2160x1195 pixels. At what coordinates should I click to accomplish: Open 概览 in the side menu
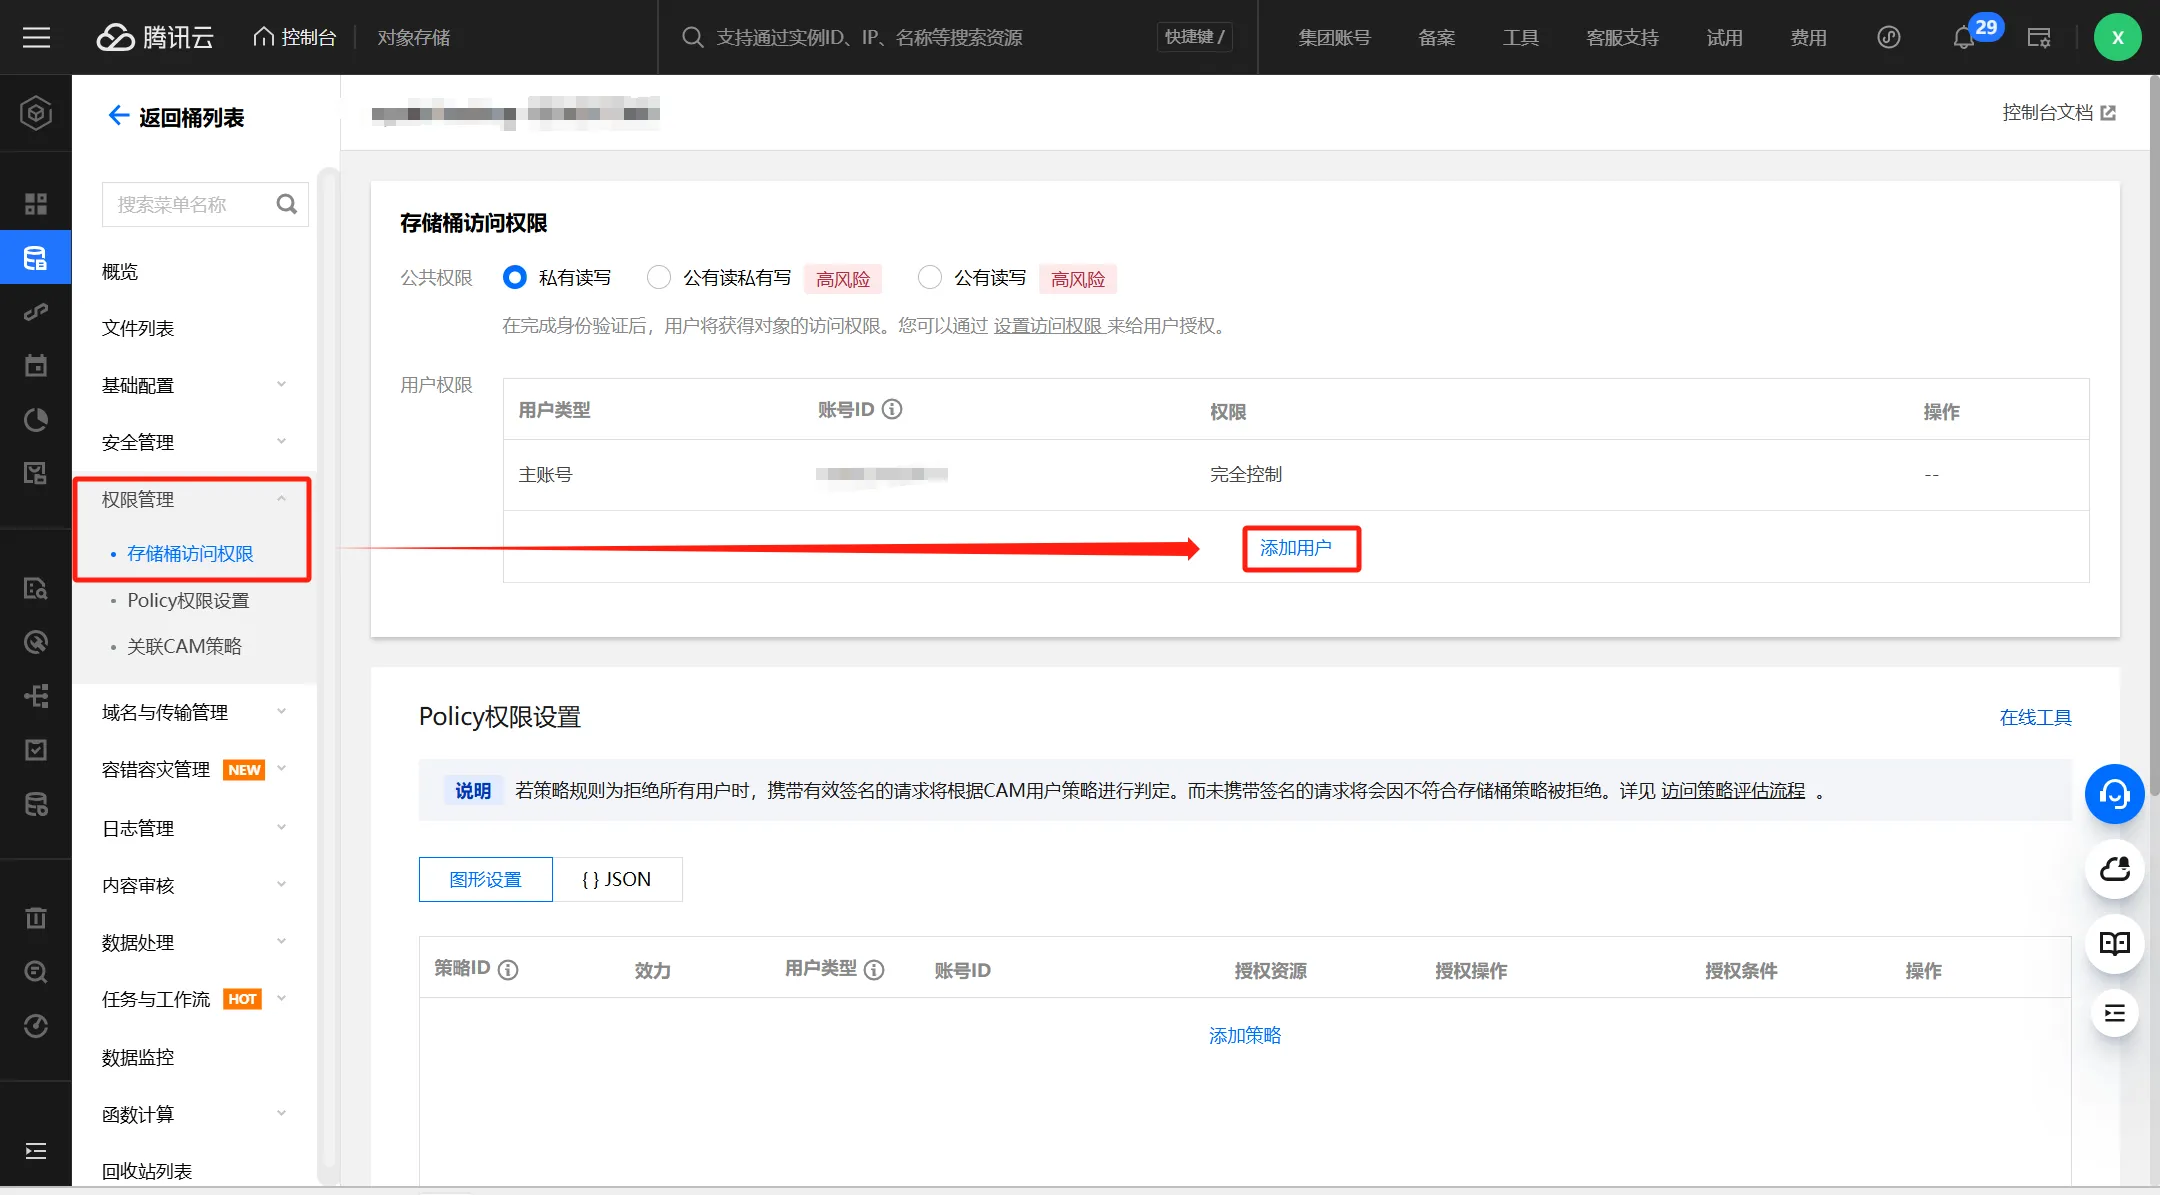click(x=120, y=271)
